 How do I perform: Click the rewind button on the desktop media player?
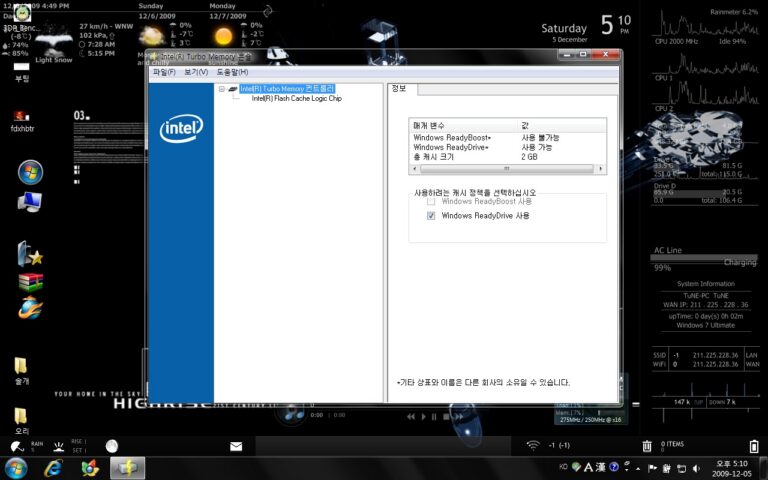click(411, 417)
